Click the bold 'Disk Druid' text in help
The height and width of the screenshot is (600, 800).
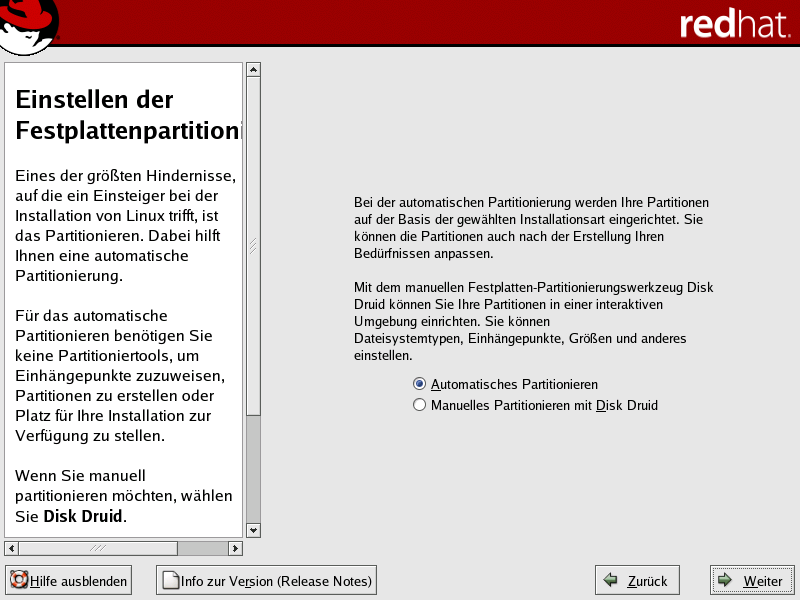[83, 517]
